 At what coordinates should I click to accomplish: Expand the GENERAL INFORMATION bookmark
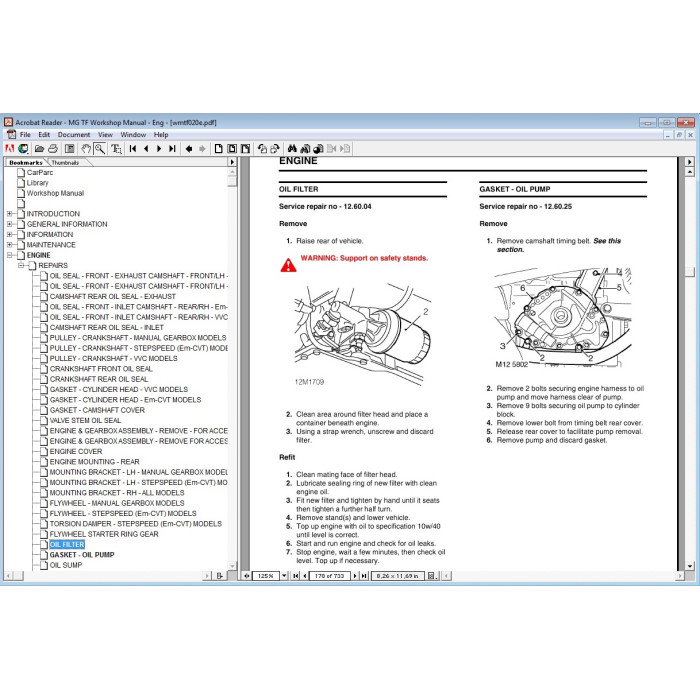10,224
